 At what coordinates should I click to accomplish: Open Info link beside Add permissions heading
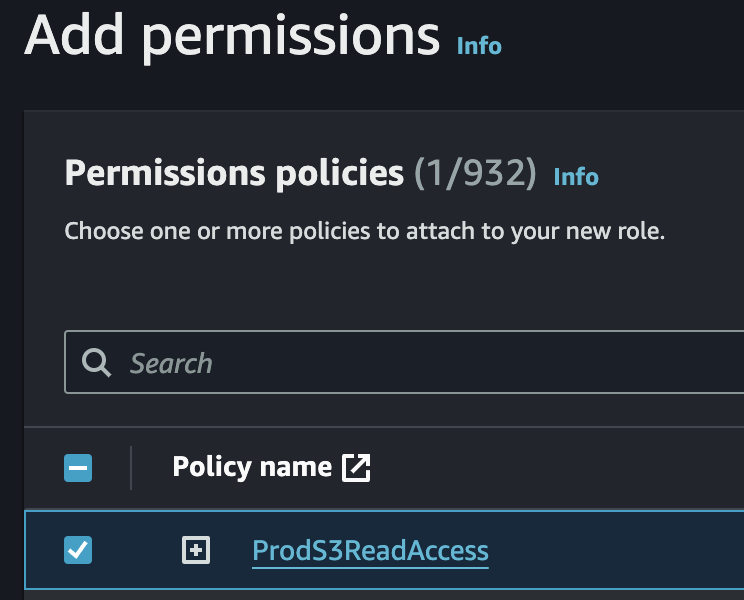tap(479, 46)
